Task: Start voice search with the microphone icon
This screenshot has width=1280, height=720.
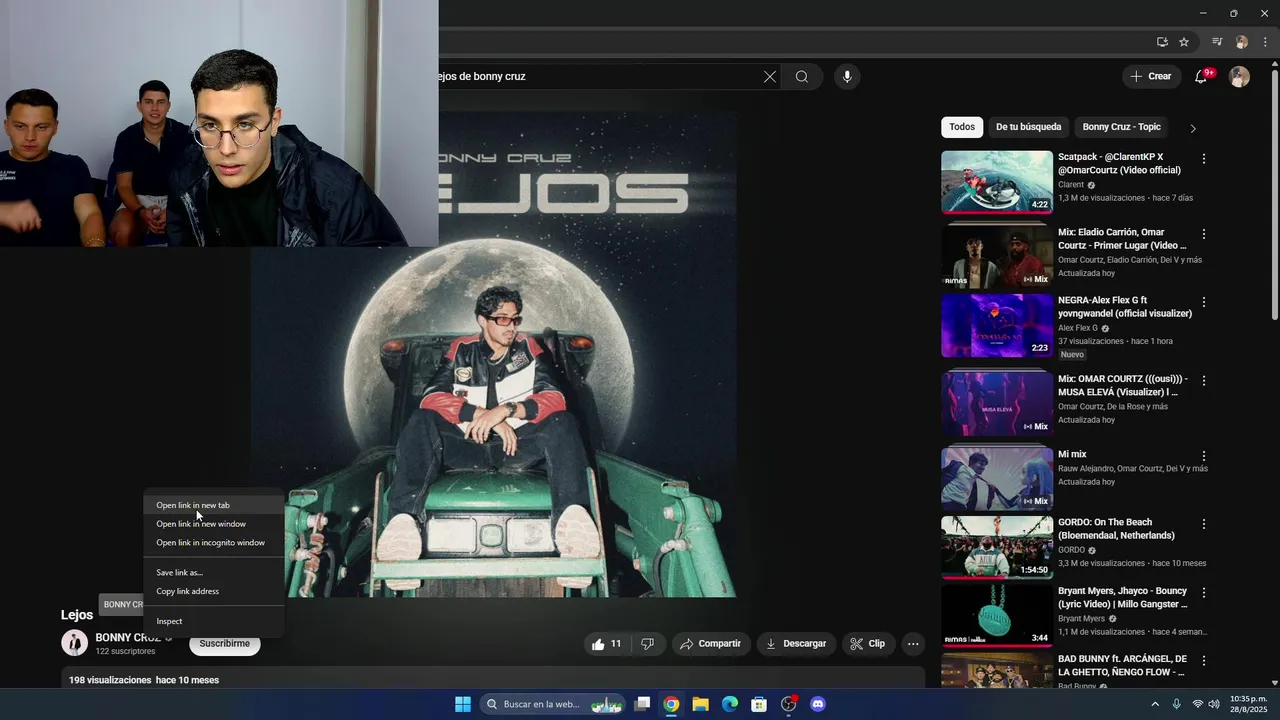Action: tap(847, 77)
